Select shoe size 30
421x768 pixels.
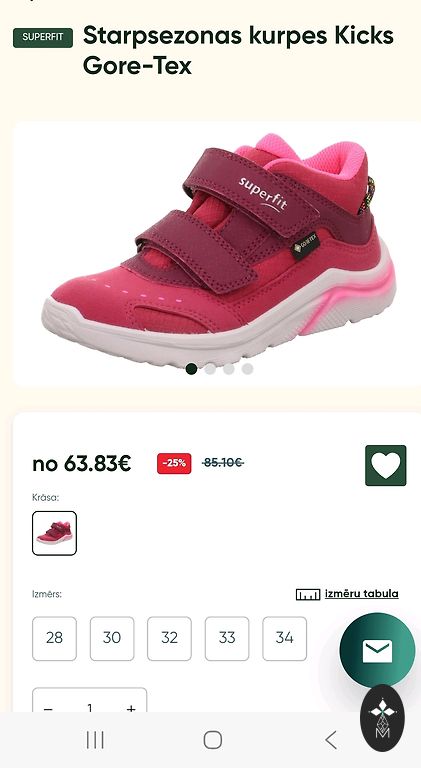tap(112, 638)
